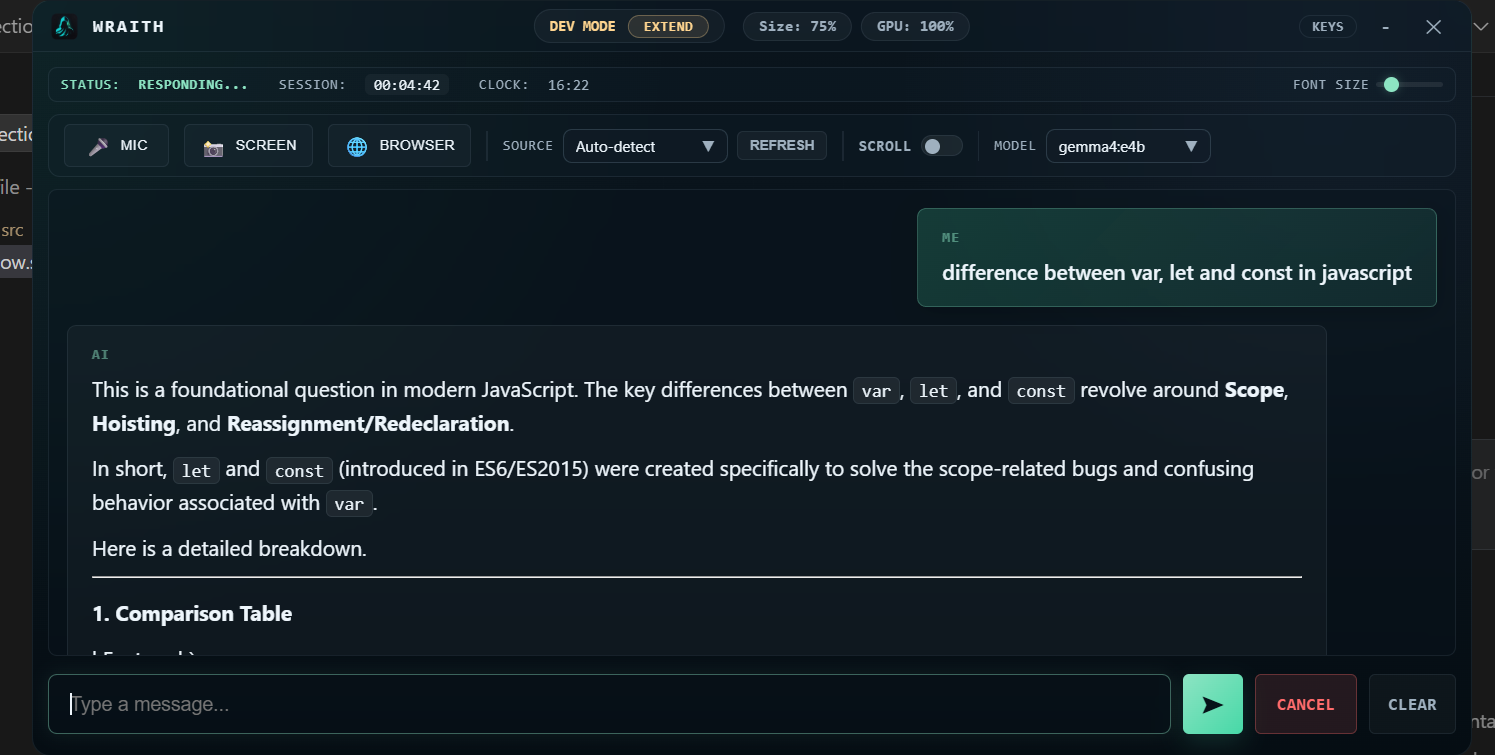Send the message using the arrow icon

1212,703
